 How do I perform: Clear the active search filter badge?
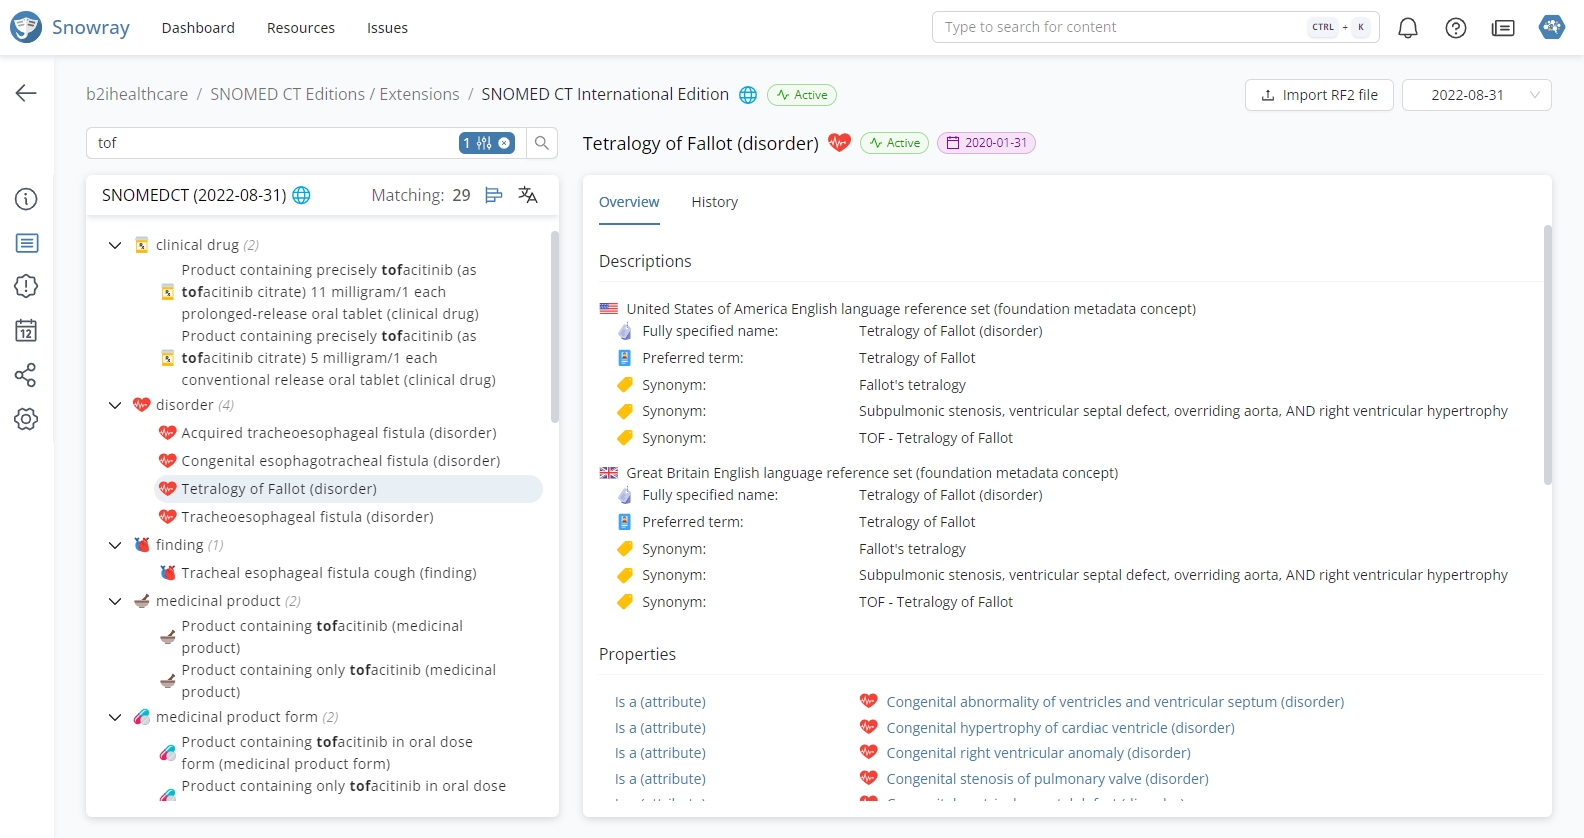[504, 143]
